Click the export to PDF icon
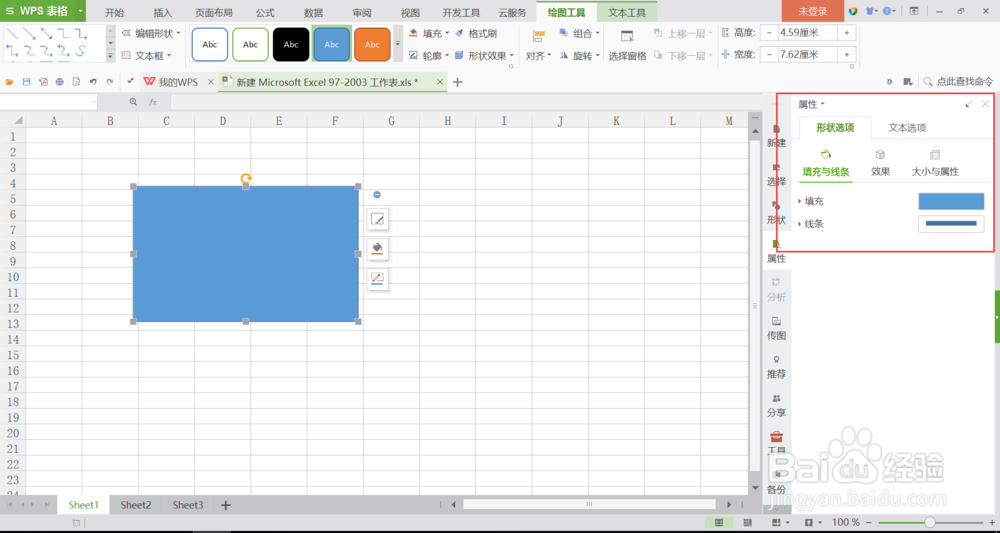This screenshot has width=1000, height=533. [x=43, y=82]
